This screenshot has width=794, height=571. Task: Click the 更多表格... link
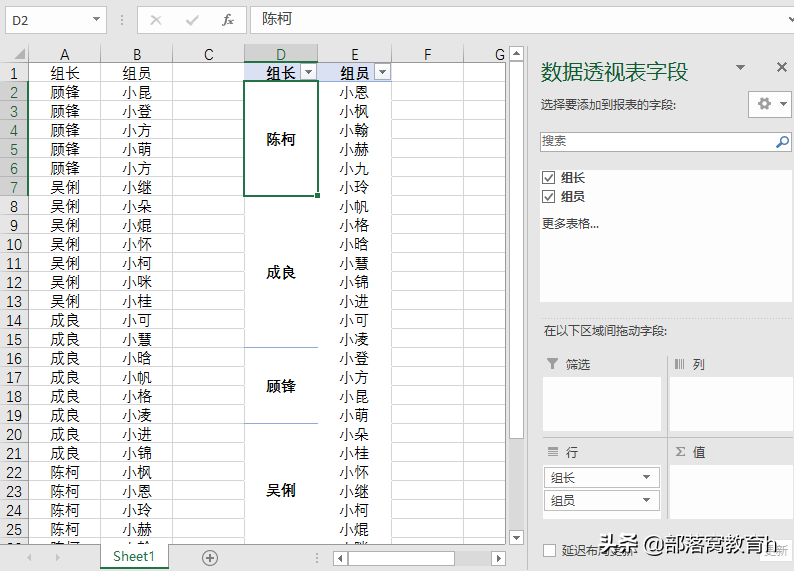pyautogui.click(x=570, y=224)
